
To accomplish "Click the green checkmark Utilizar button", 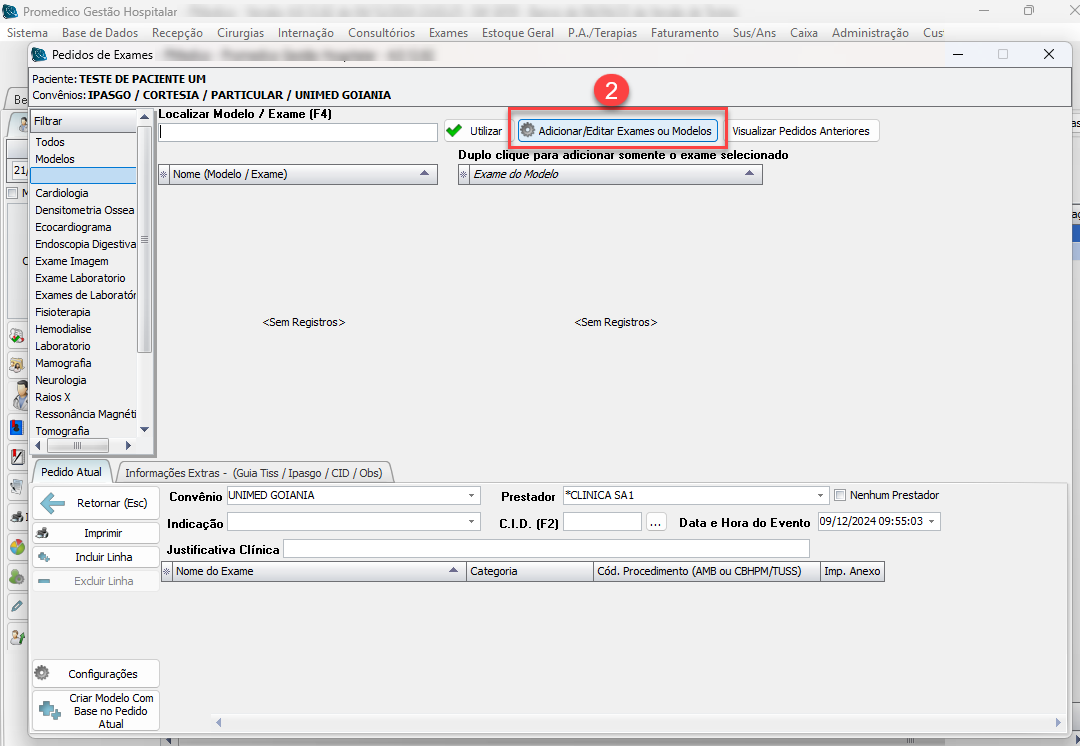I will 475,131.
